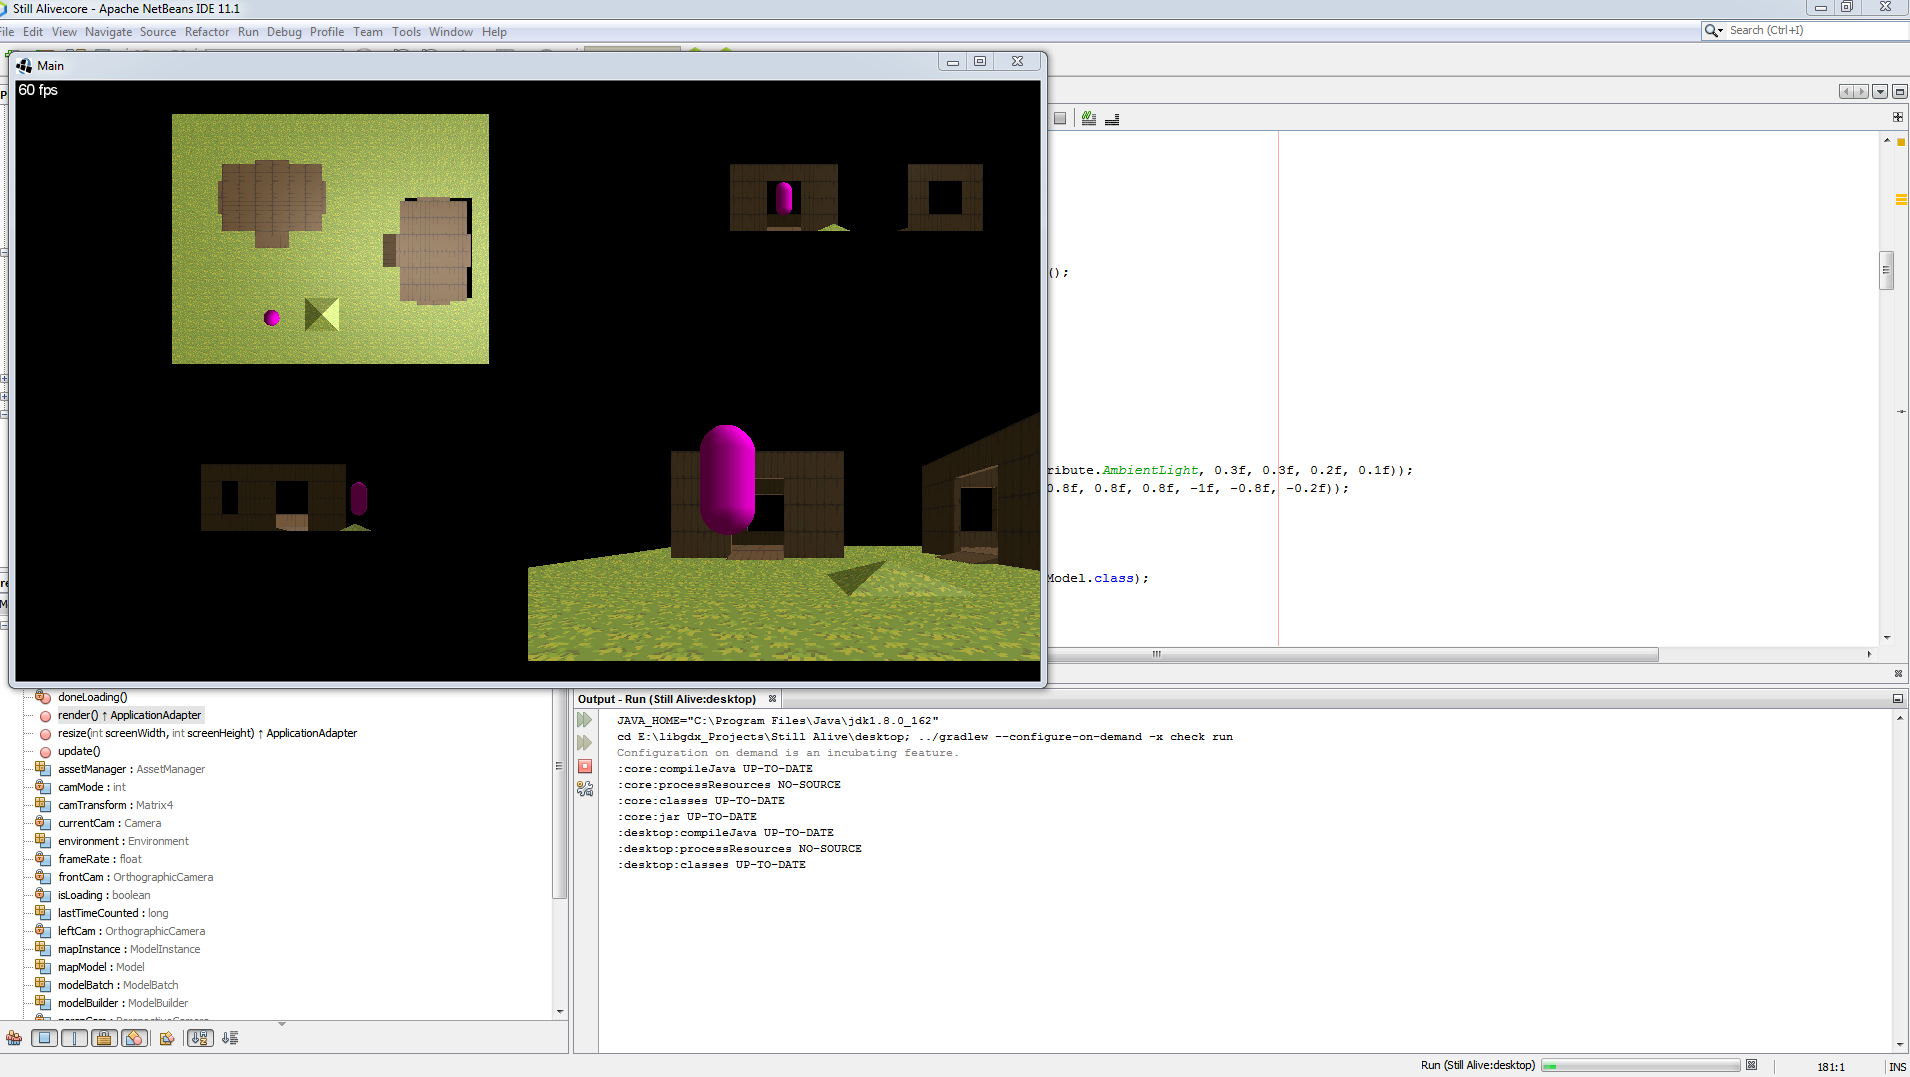
Task: Toggle Show Non-Public Members lock filter
Action: pyautogui.click(x=104, y=1038)
